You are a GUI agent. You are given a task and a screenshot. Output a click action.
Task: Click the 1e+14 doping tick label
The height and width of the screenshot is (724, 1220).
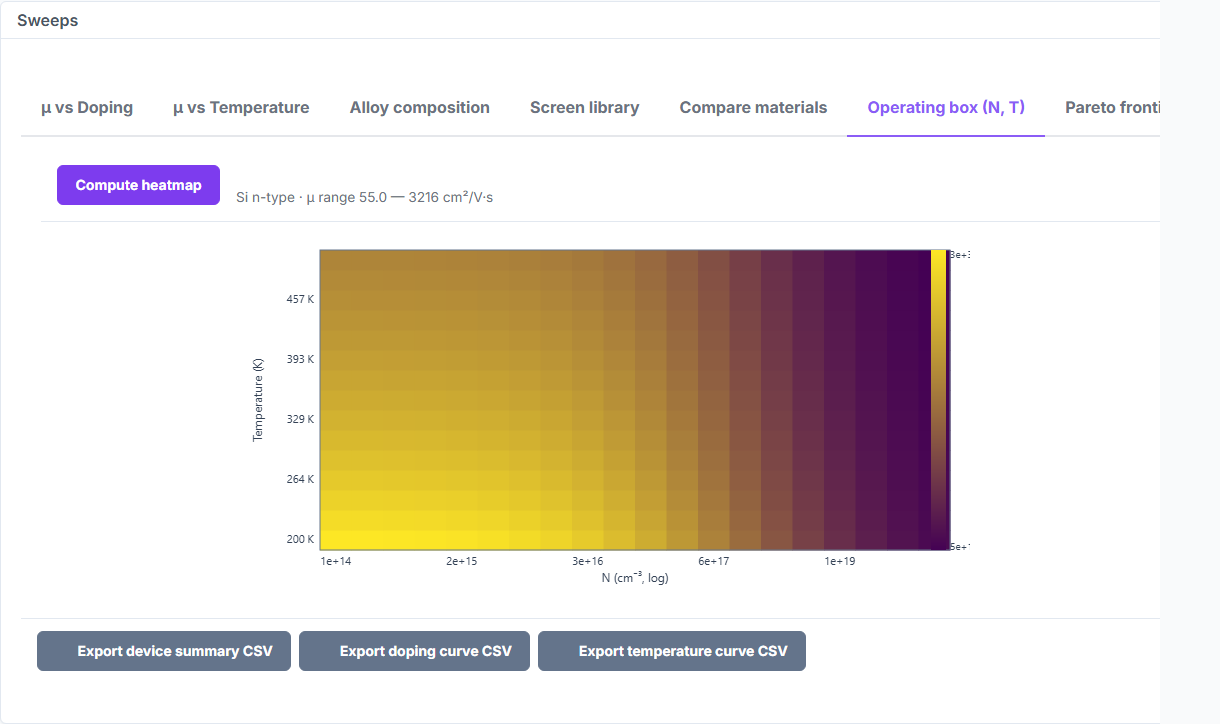coord(336,561)
